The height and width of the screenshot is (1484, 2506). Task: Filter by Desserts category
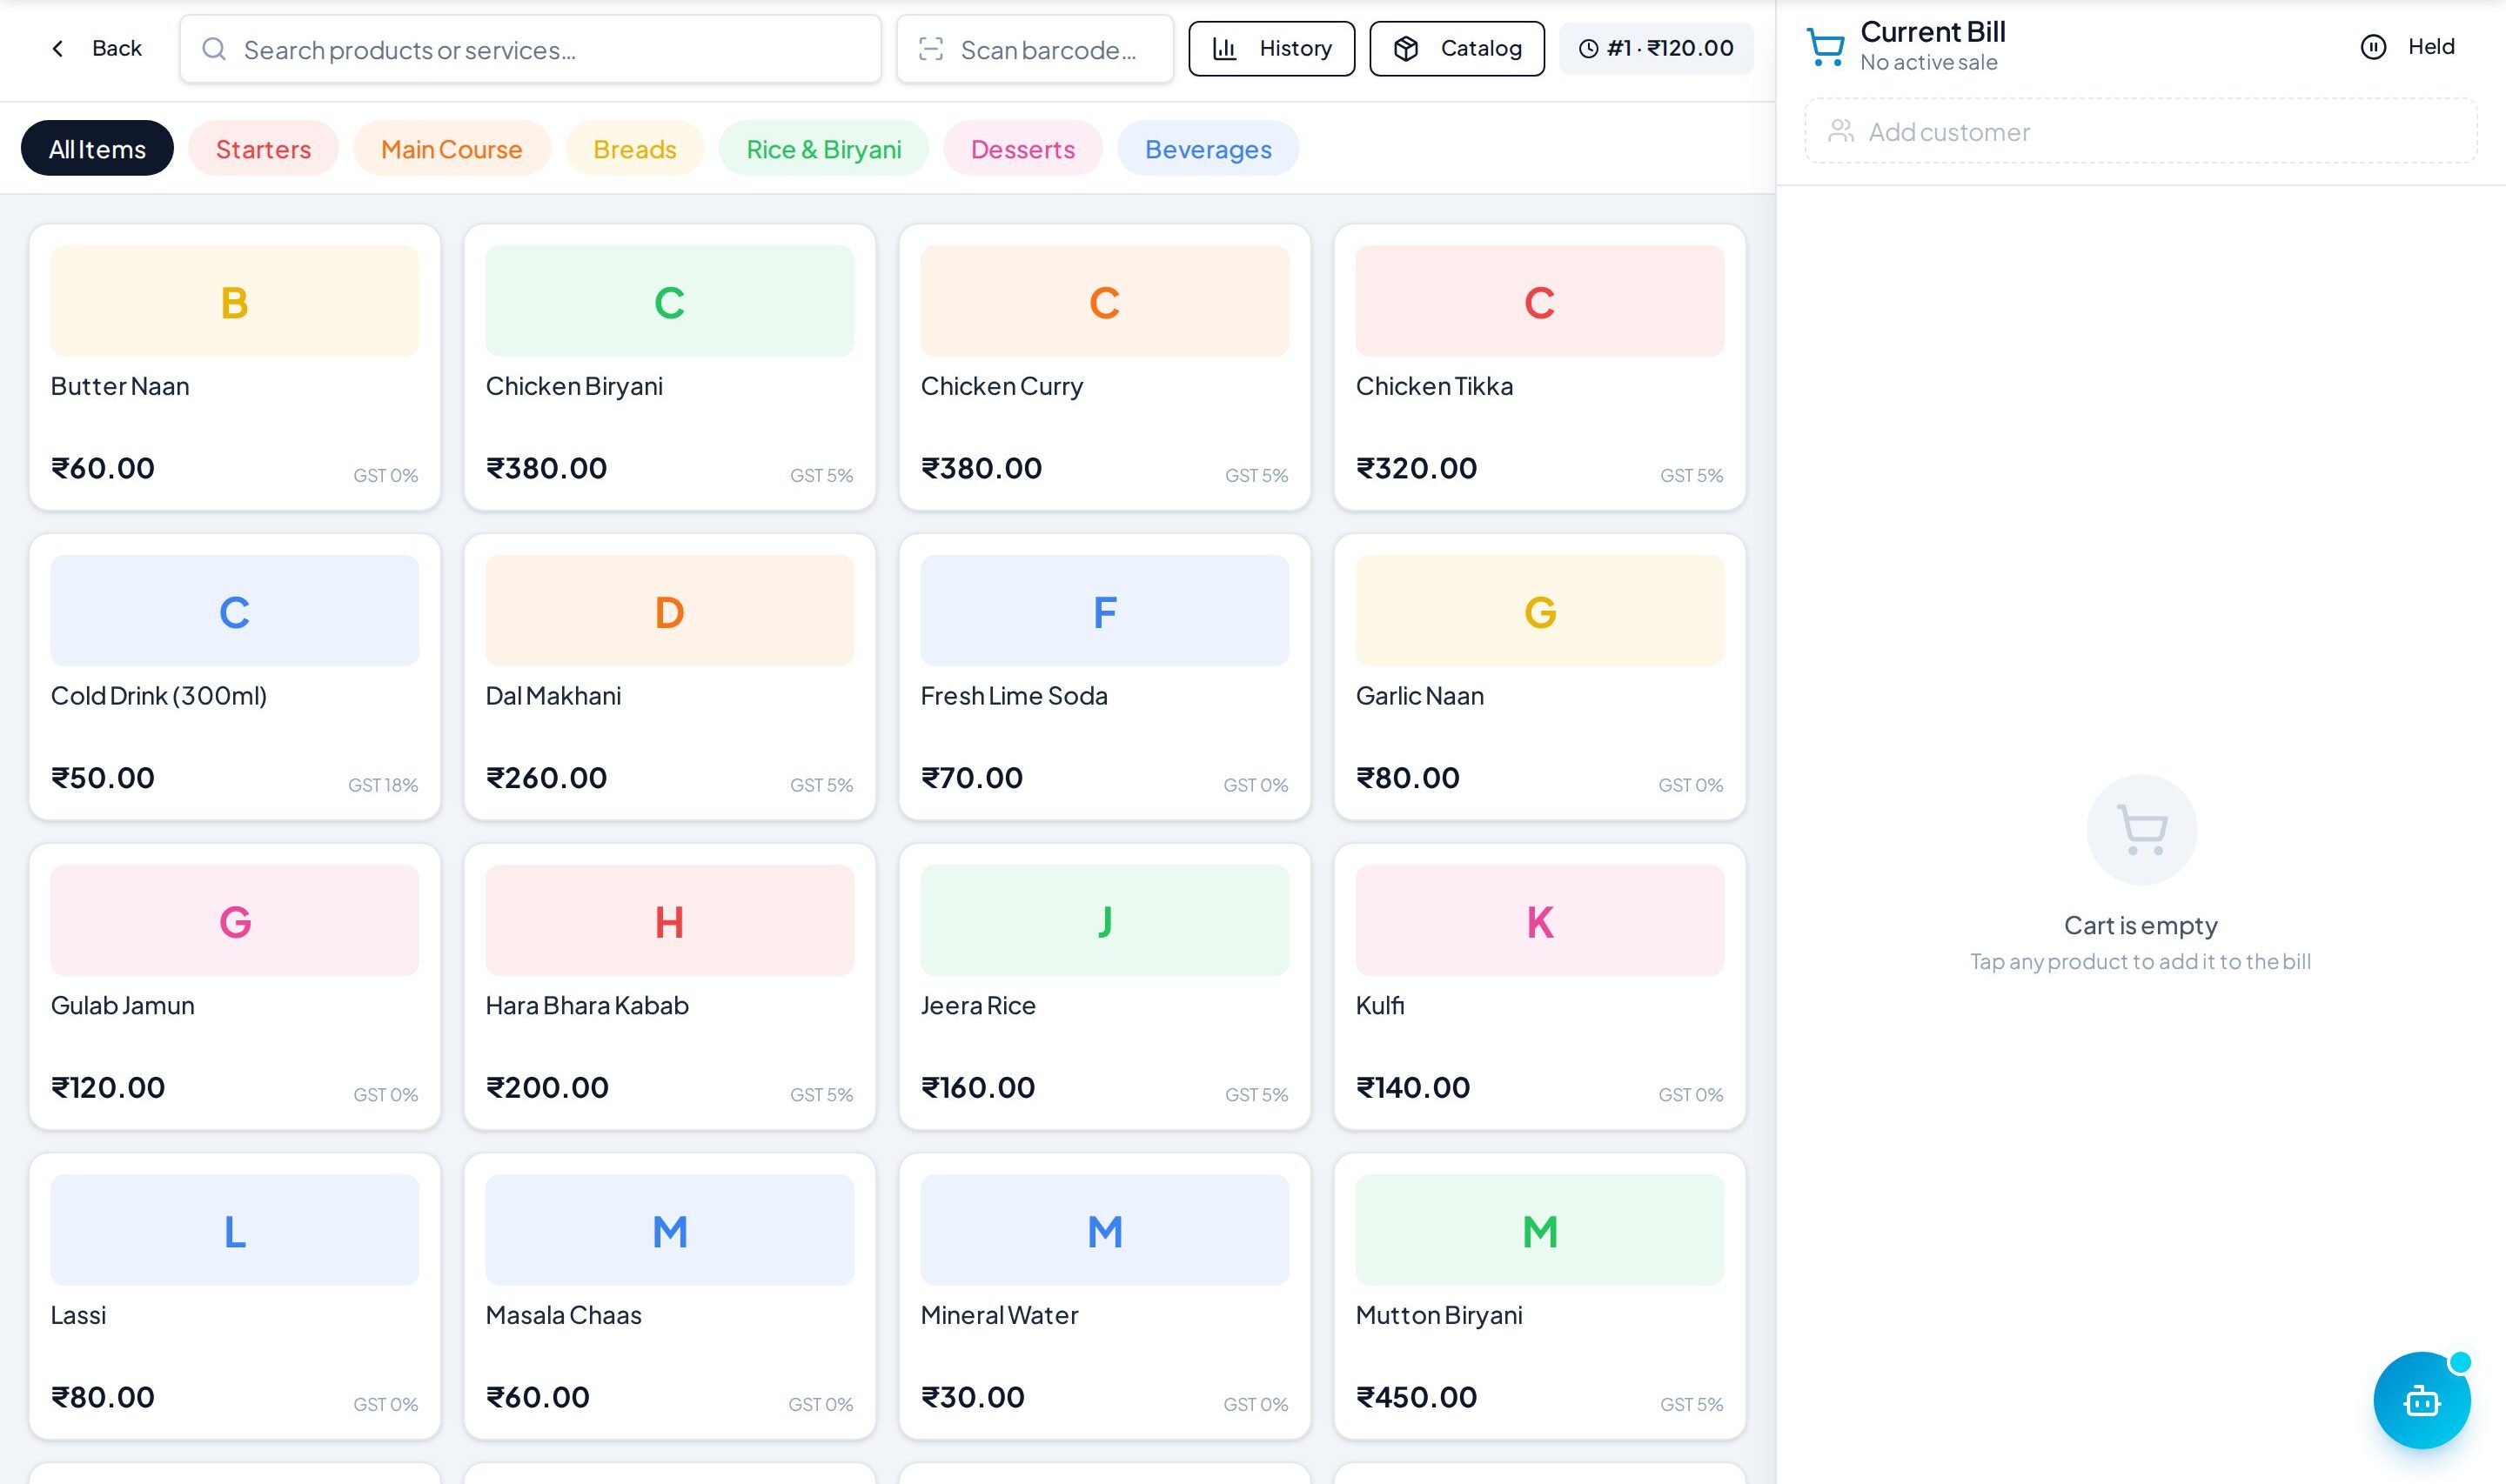coord(1023,149)
